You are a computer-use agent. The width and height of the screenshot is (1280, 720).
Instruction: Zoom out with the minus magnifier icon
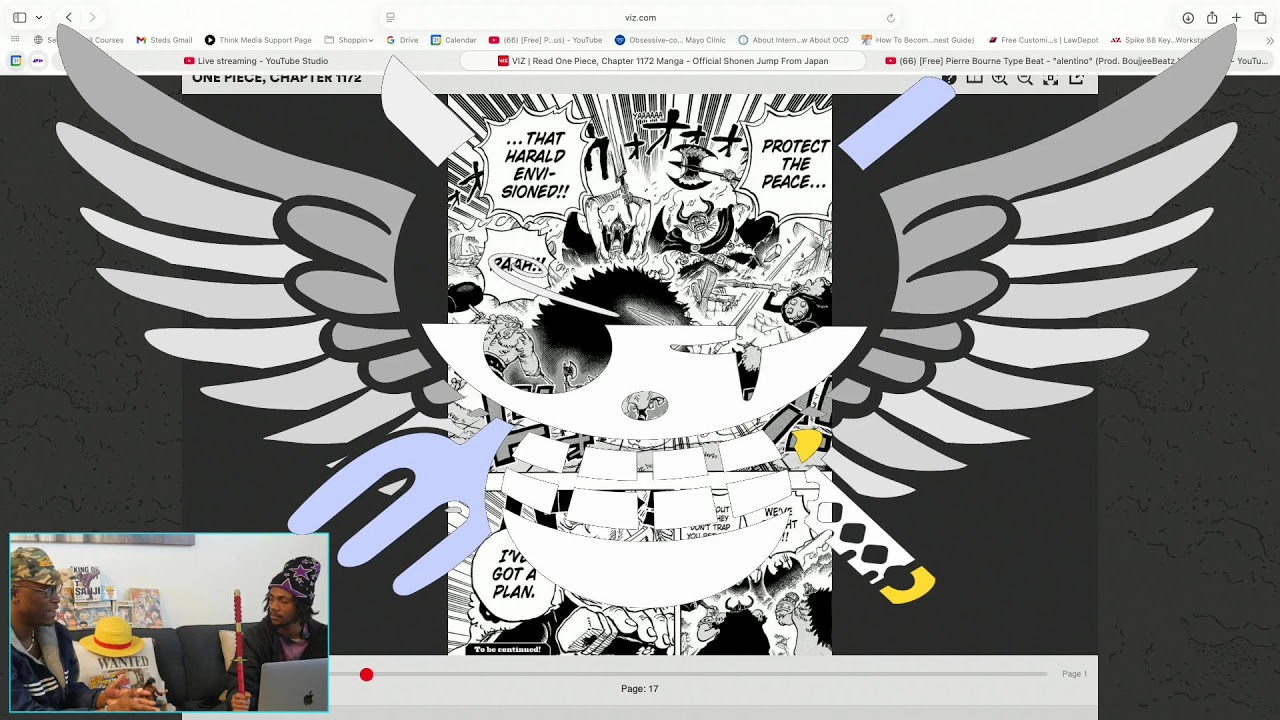(x=1025, y=78)
